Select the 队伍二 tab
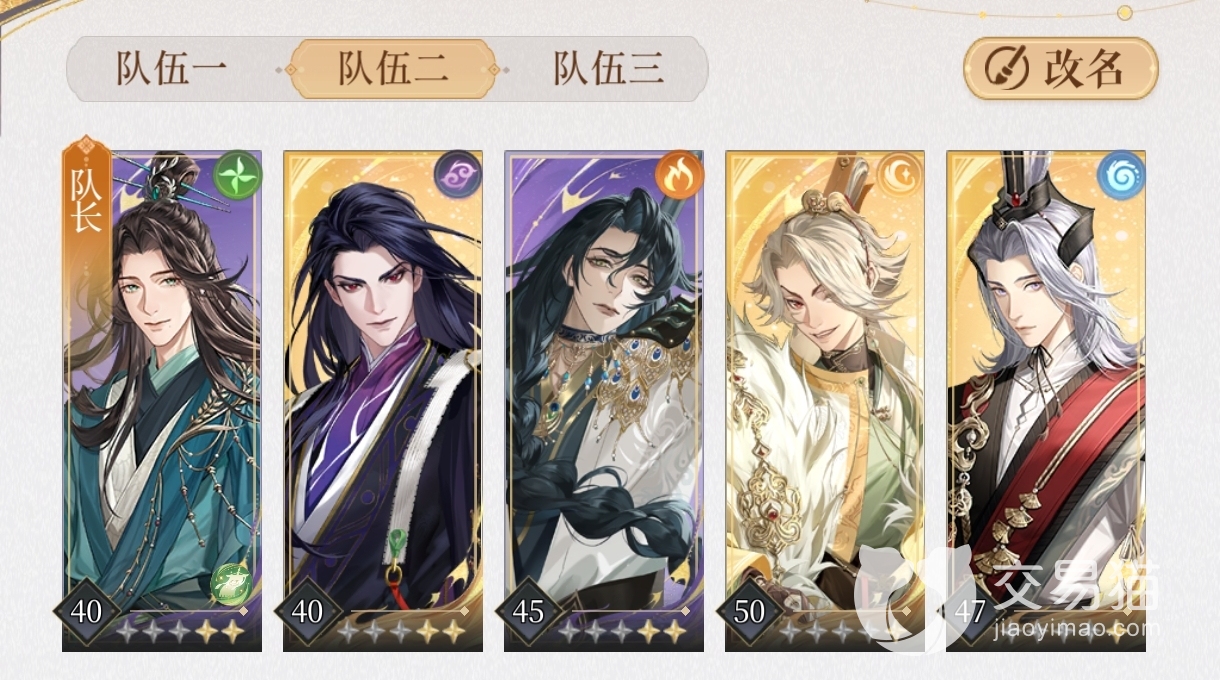This screenshot has height=680, width=1220. point(393,70)
